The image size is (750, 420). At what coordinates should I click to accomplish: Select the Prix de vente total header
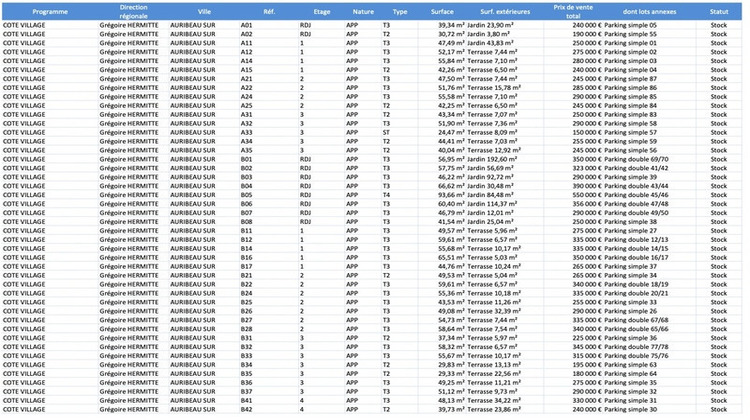[572, 11]
